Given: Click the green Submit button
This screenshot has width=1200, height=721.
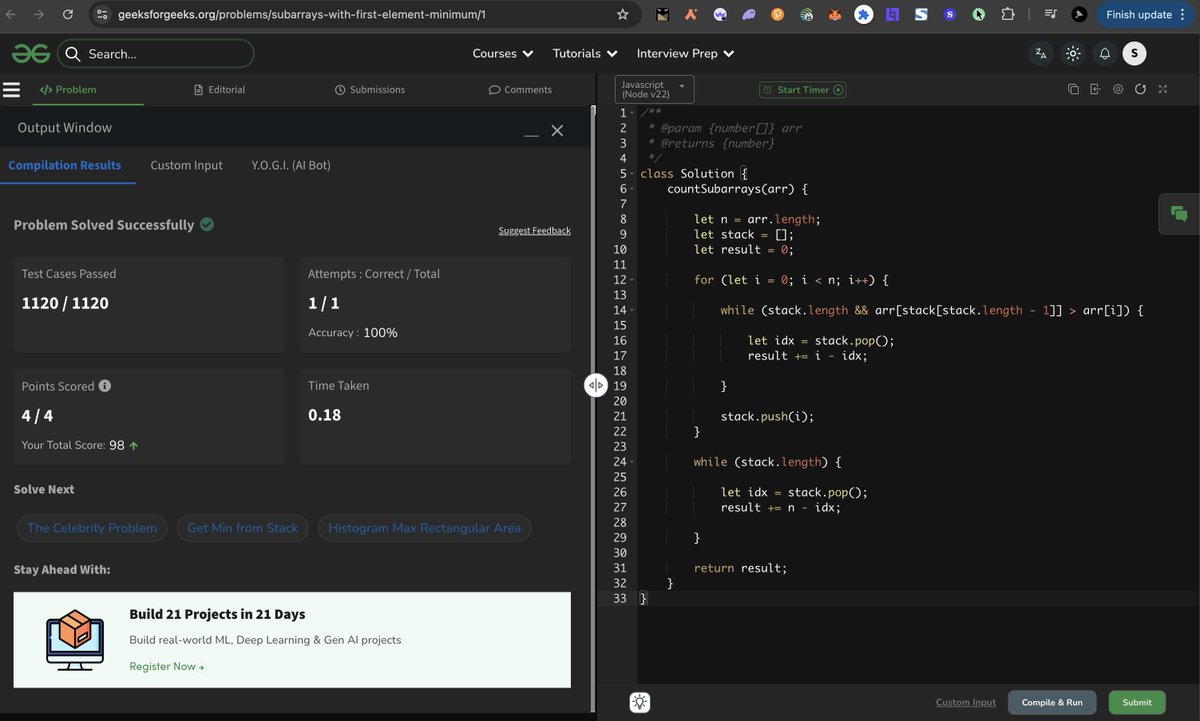Looking at the screenshot, I should (1137, 703).
